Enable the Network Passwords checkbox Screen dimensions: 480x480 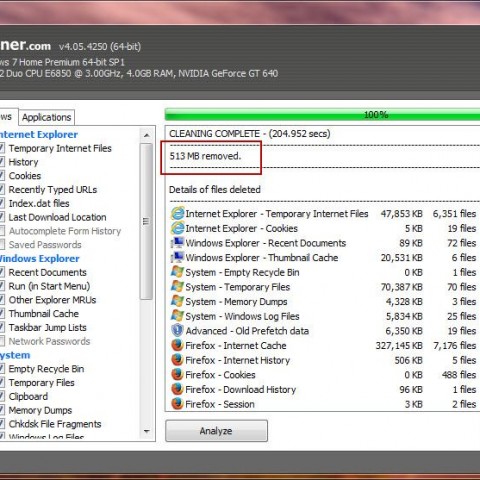coord(2,341)
